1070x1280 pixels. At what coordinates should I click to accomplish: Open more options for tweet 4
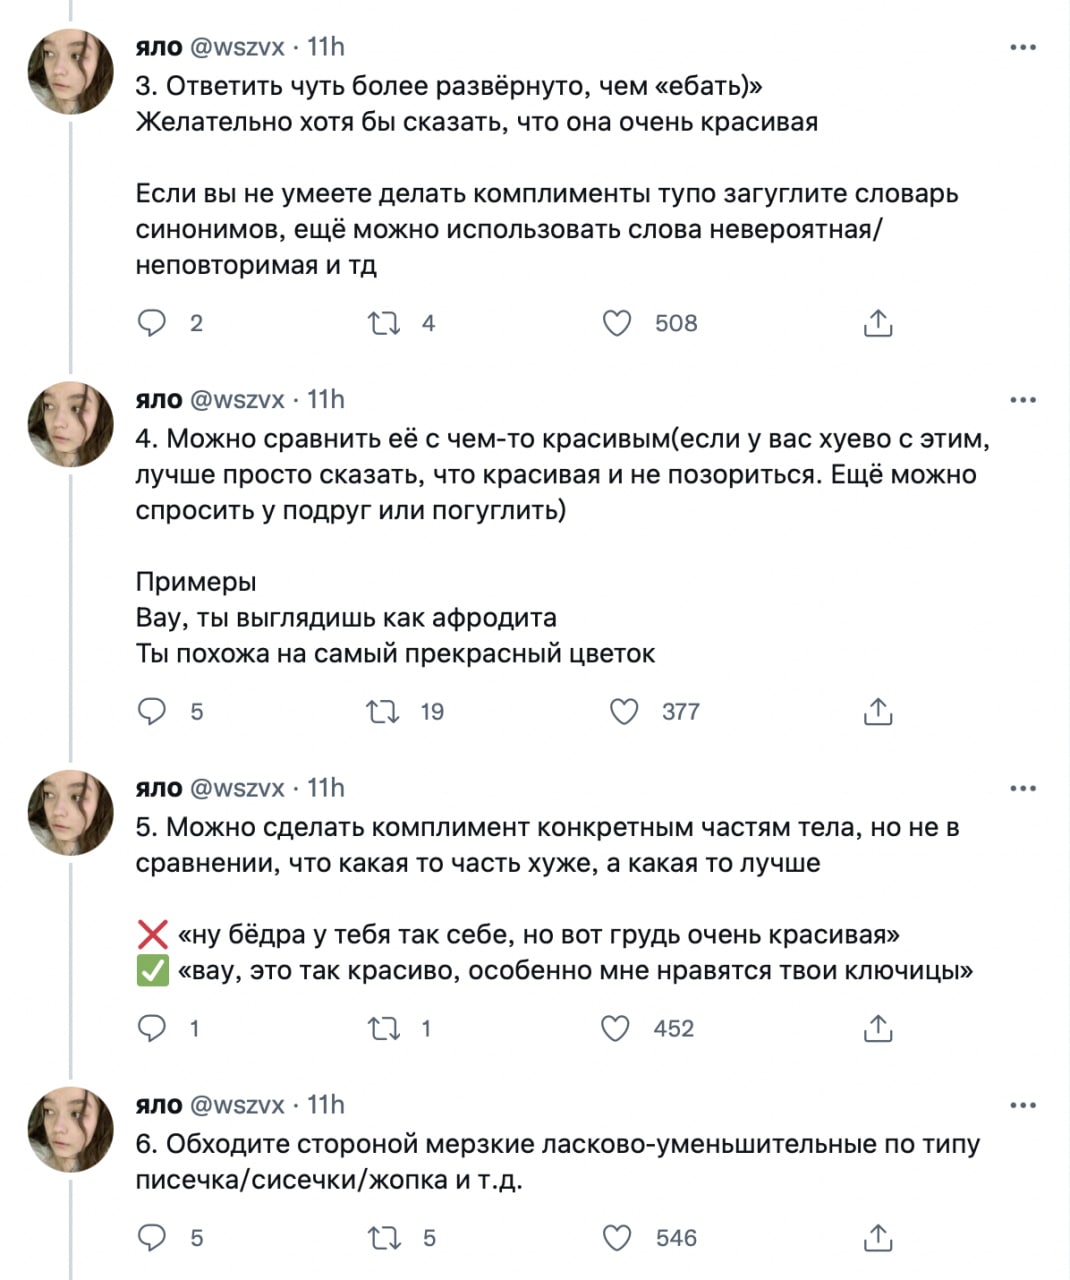pyautogui.click(x=1022, y=400)
